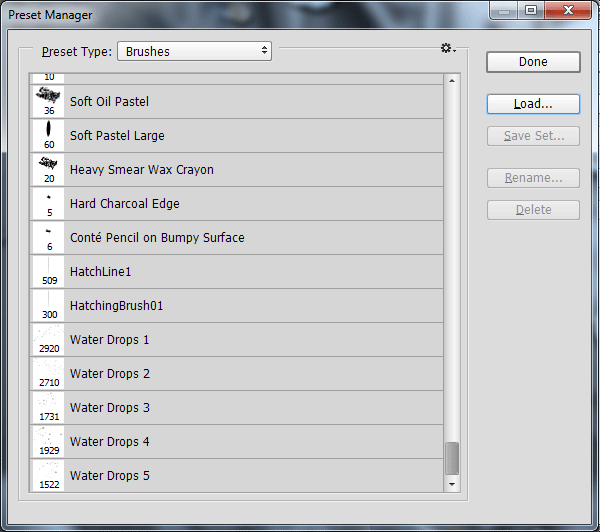This screenshot has width=600, height=532.
Task: Click the 'HatchingBrush01' brush name
Action: tap(117, 306)
